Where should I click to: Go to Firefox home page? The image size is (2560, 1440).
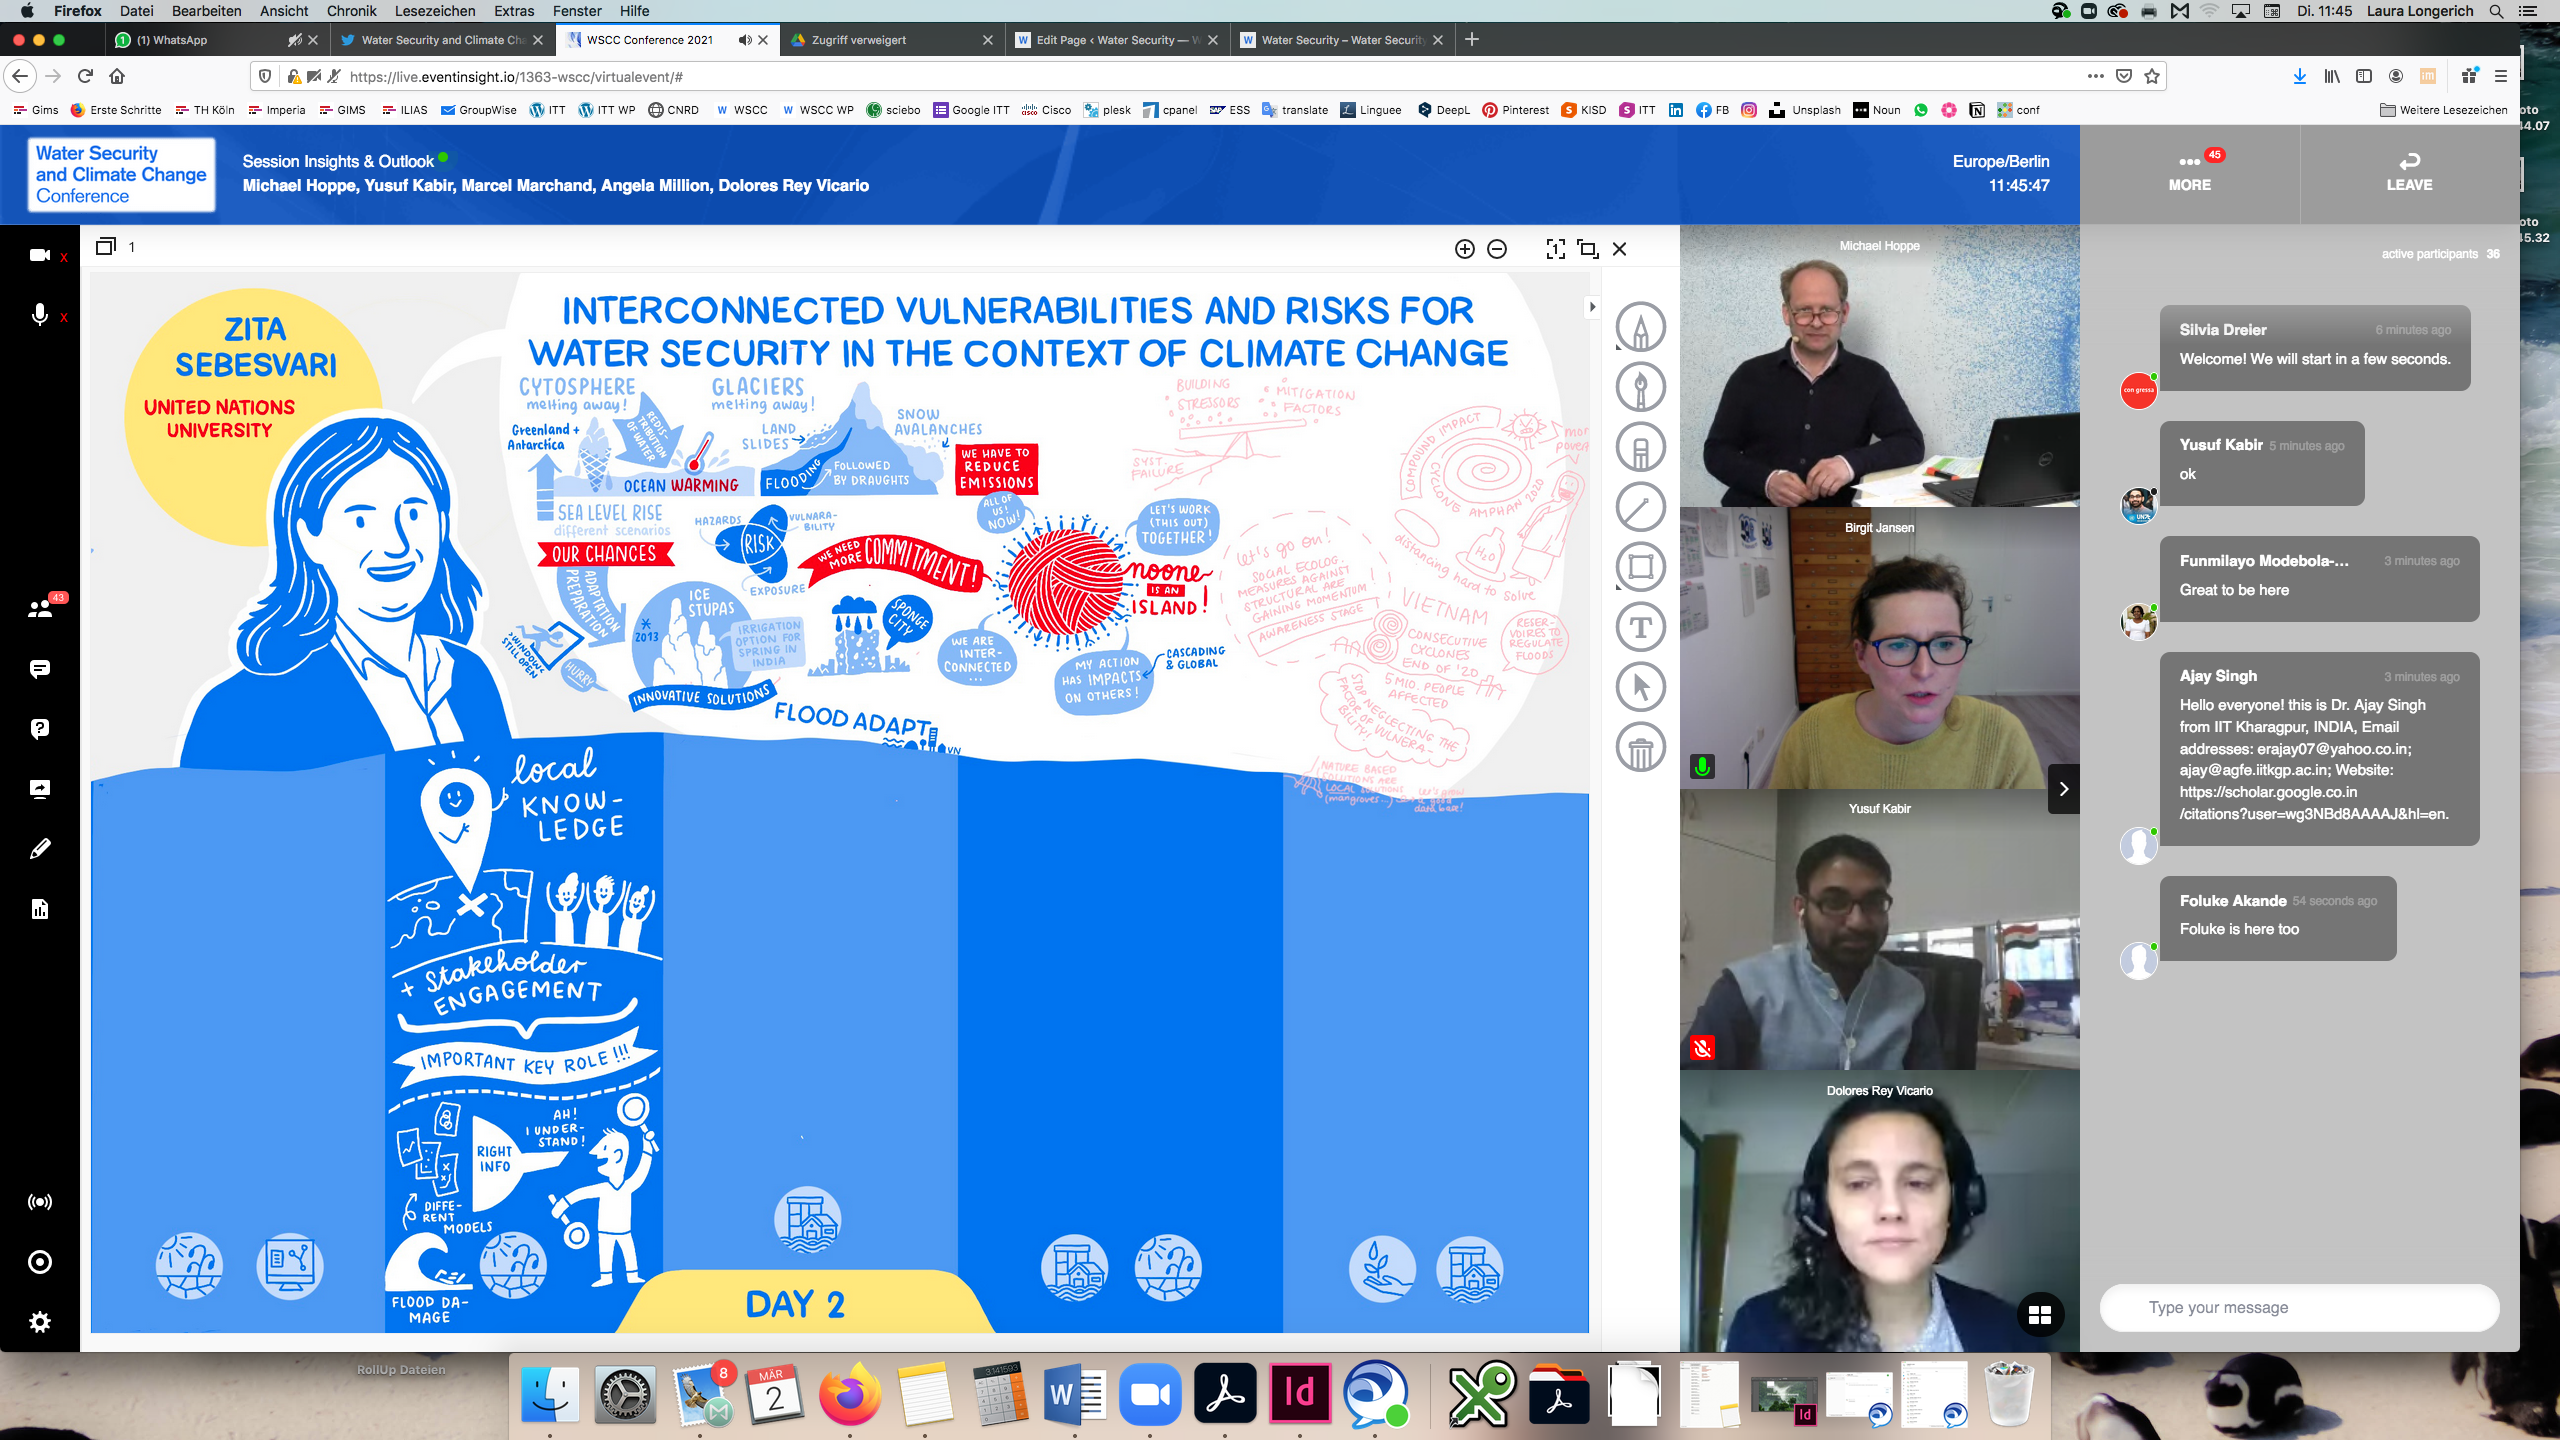click(x=117, y=76)
